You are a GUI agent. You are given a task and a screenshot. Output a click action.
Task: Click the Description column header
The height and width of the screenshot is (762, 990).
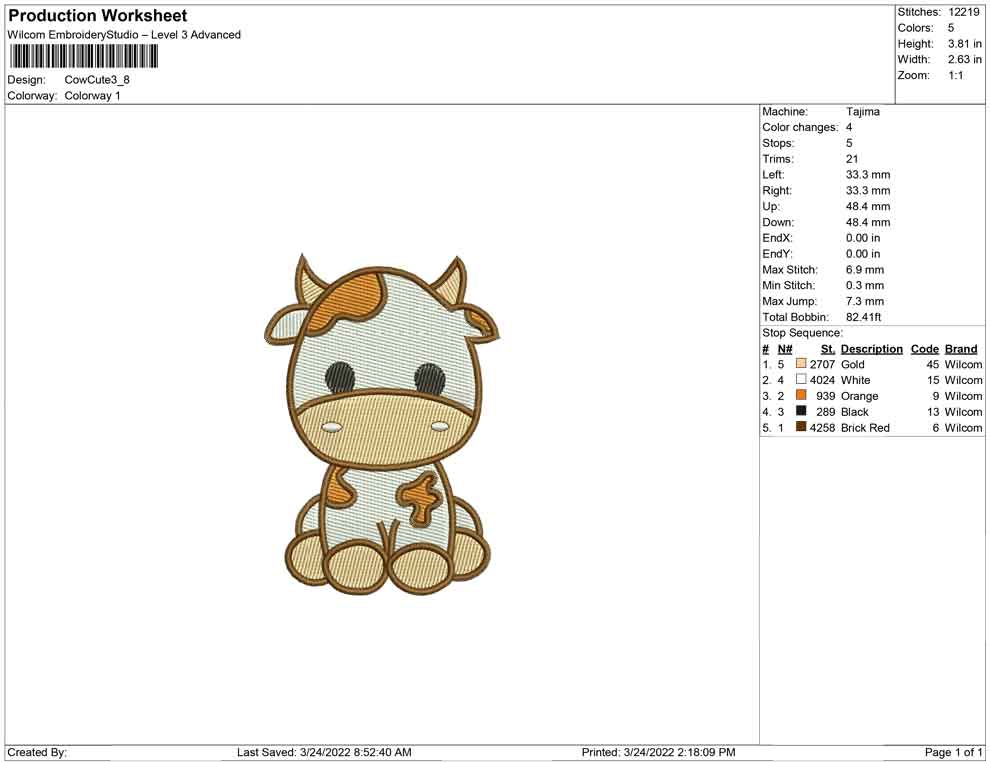[x=871, y=349]
